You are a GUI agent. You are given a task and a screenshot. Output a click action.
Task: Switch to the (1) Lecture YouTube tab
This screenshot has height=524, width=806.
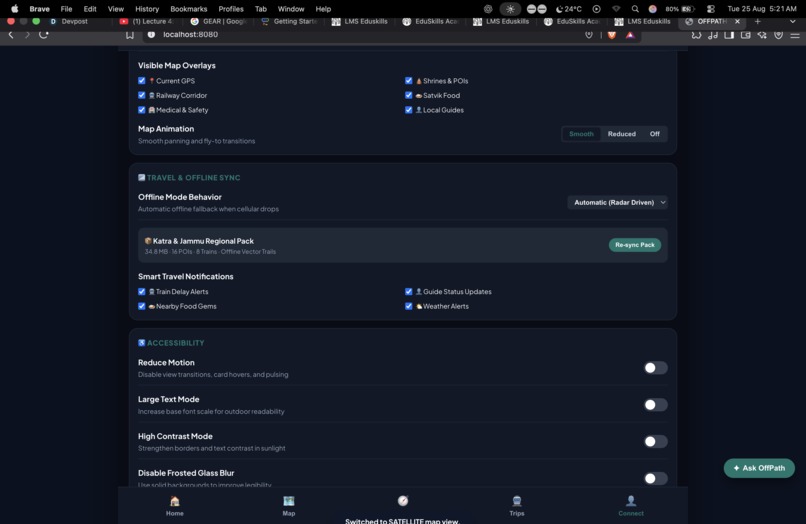tap(149, 21)
